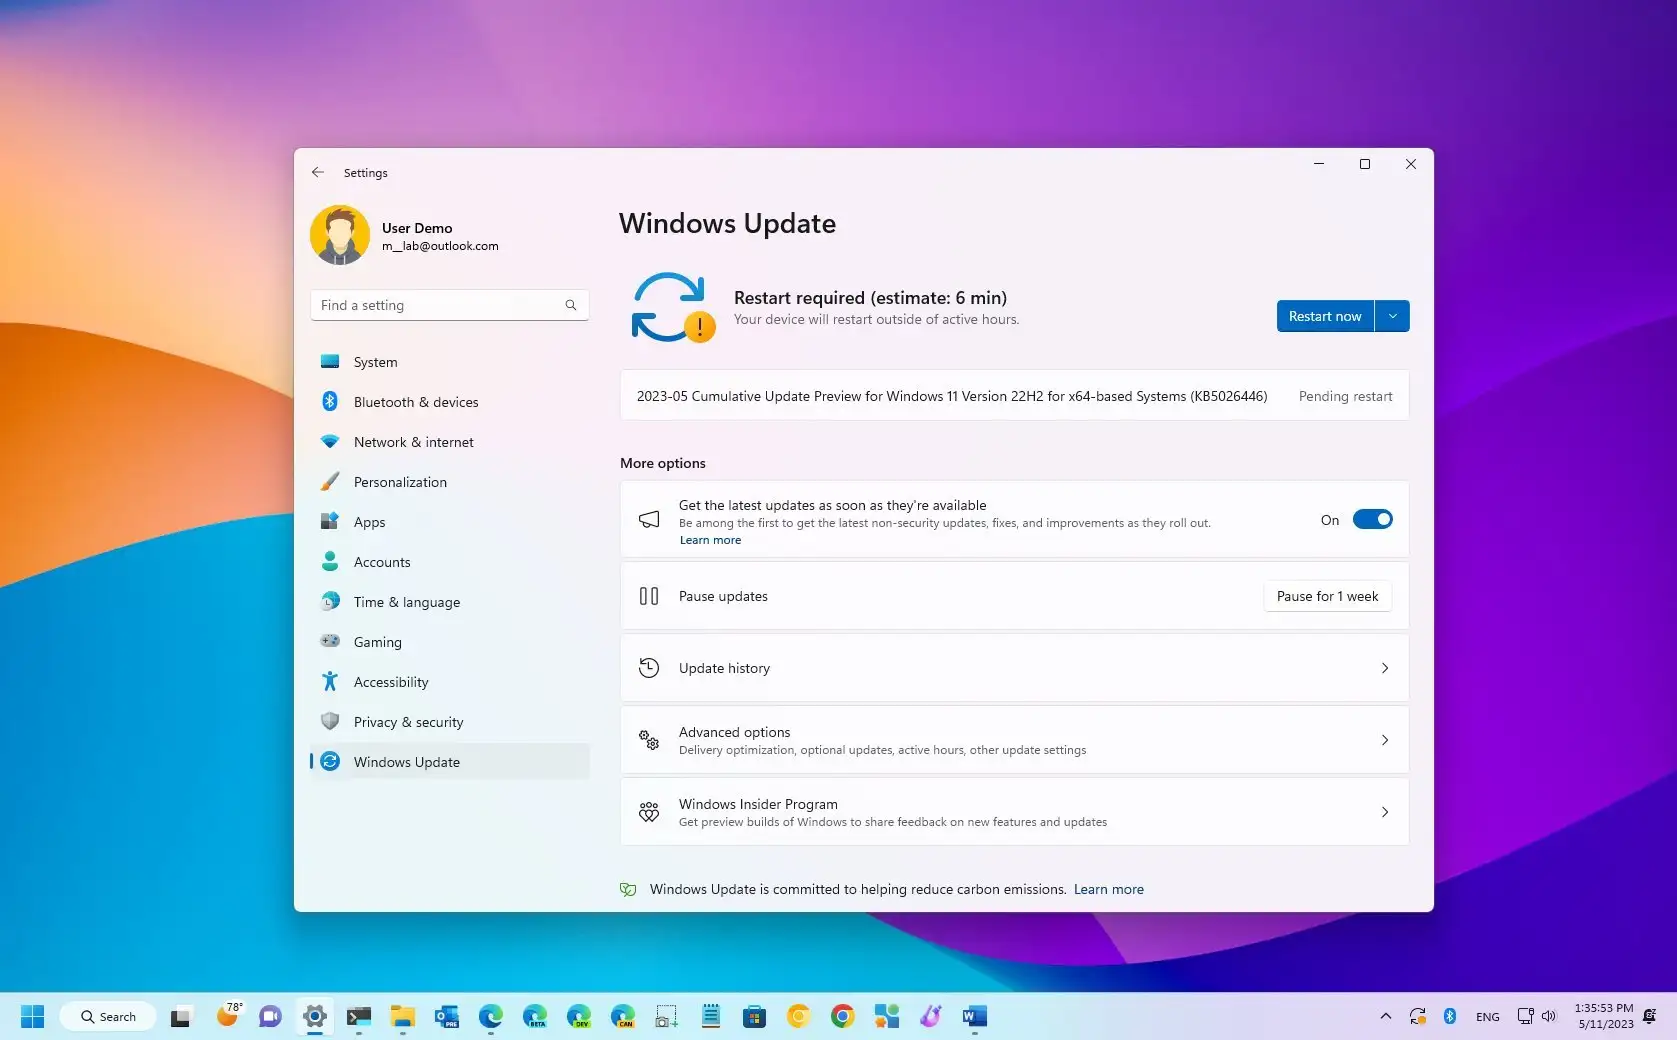Image resolution: width=1677 pixels, height=1040 pixels.
Task: Open the Advanced options chevron
Action: point(1385,740)
